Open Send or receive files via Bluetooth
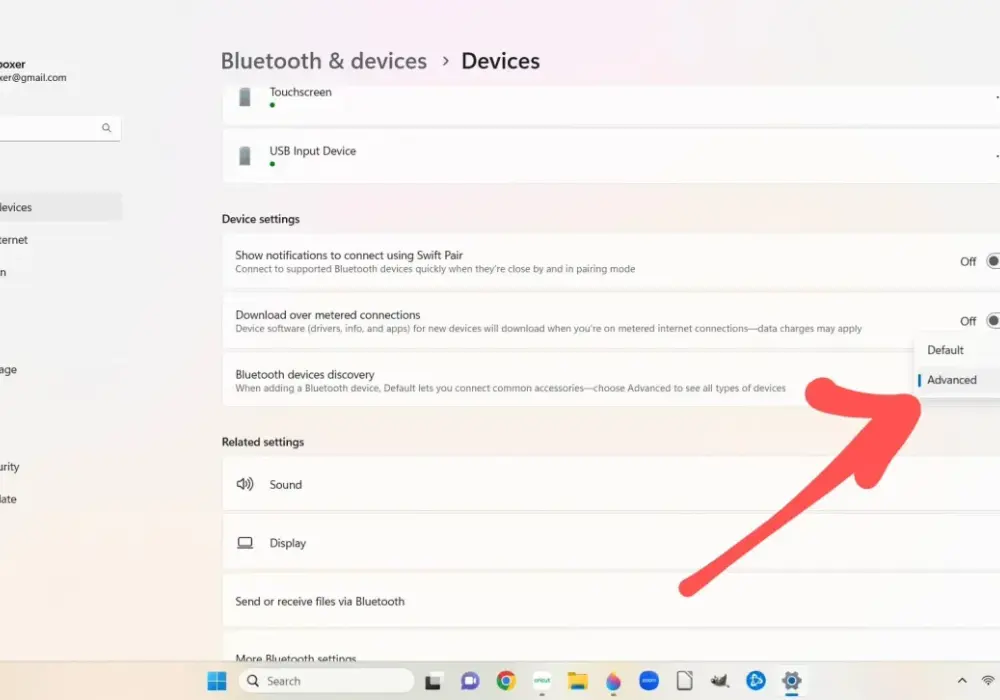 pos(611,601)
